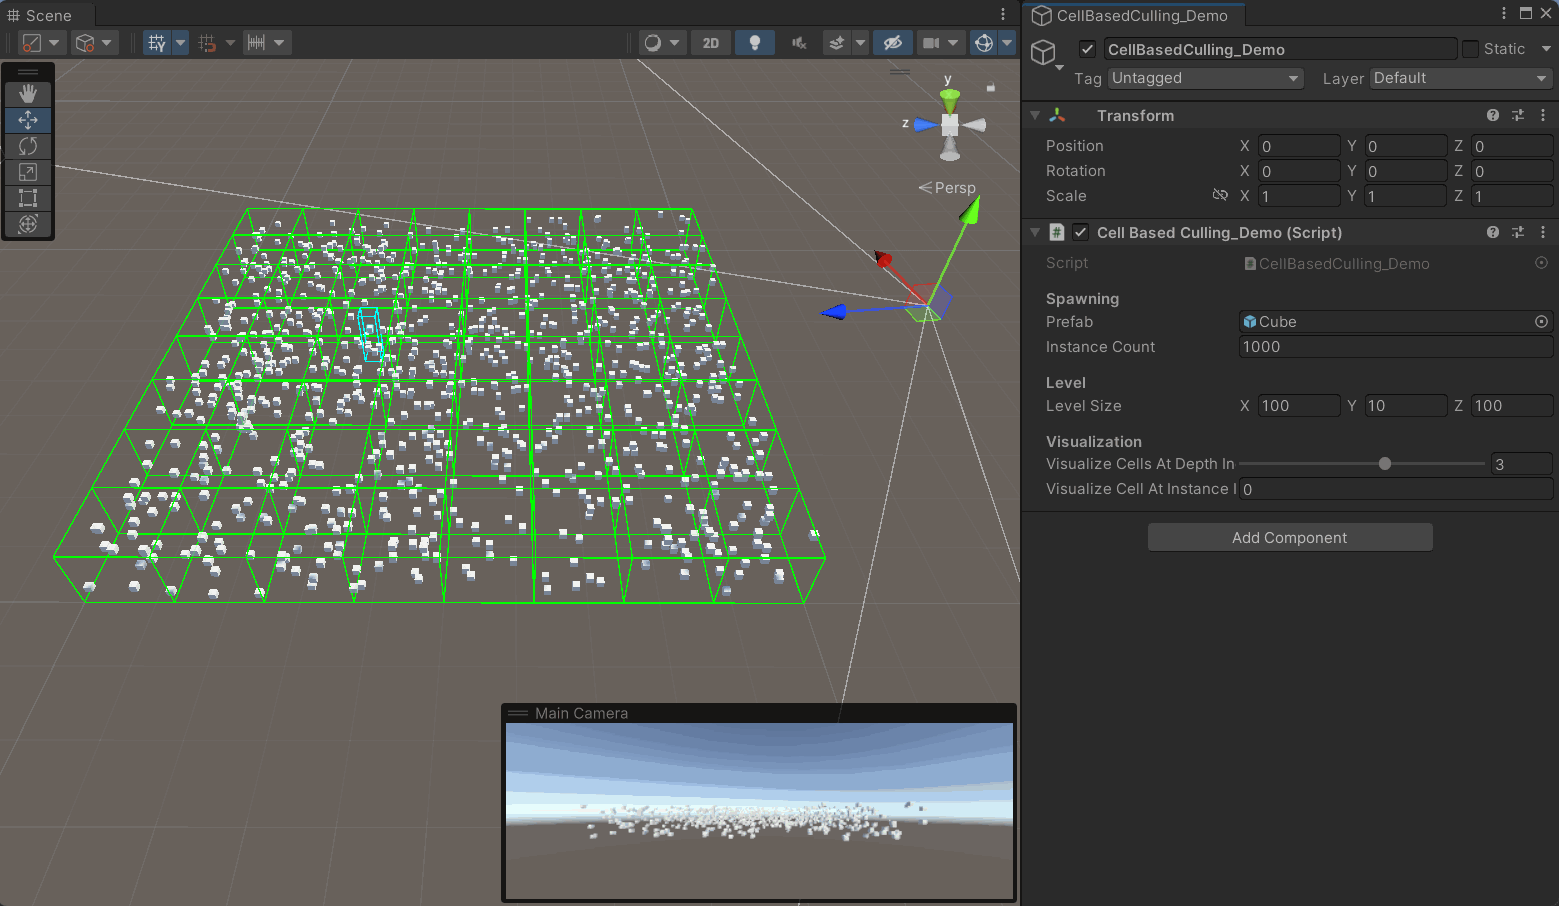
Task: Enable the Static checkbox
Action: pos(1470,49)
